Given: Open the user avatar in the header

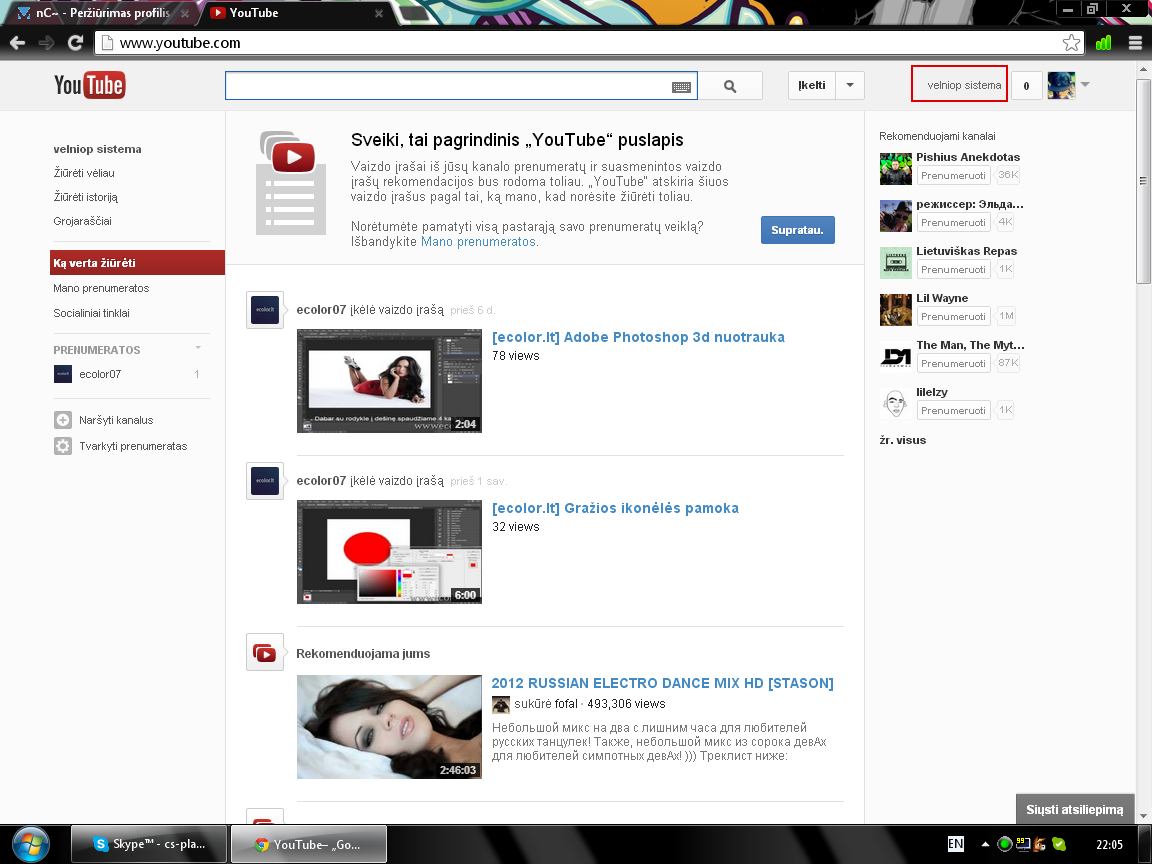Looking at the screenshot, I should [x=1061, y=85].
